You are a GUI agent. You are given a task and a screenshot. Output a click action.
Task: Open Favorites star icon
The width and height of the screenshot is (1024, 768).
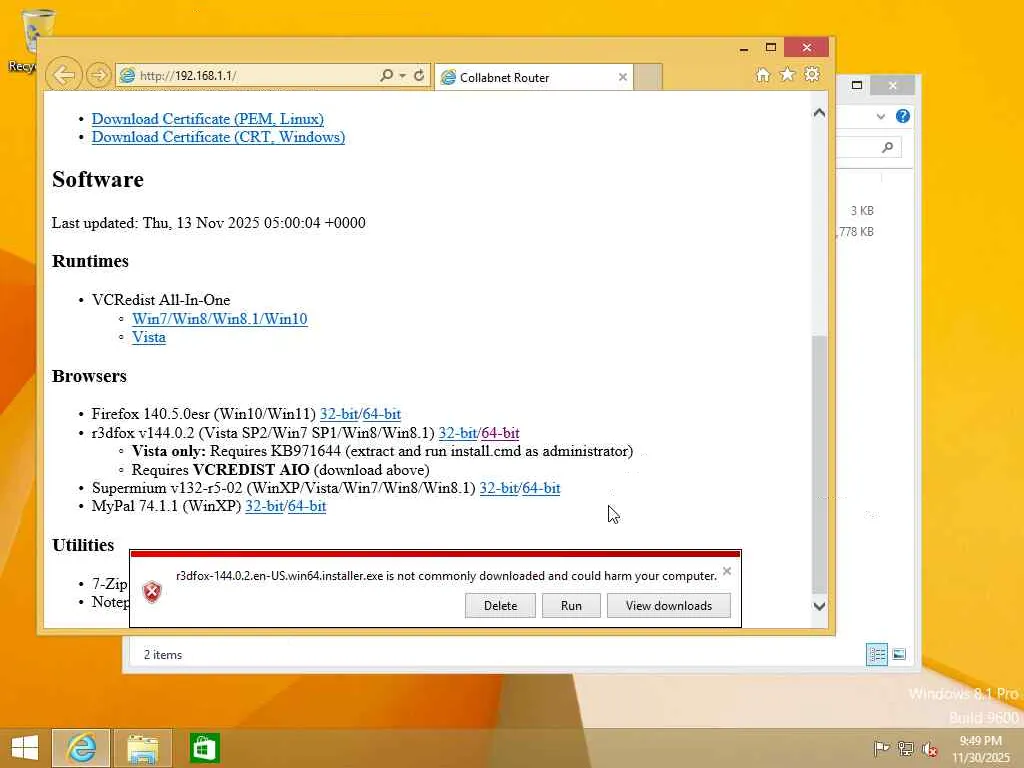tap(787, 74)
